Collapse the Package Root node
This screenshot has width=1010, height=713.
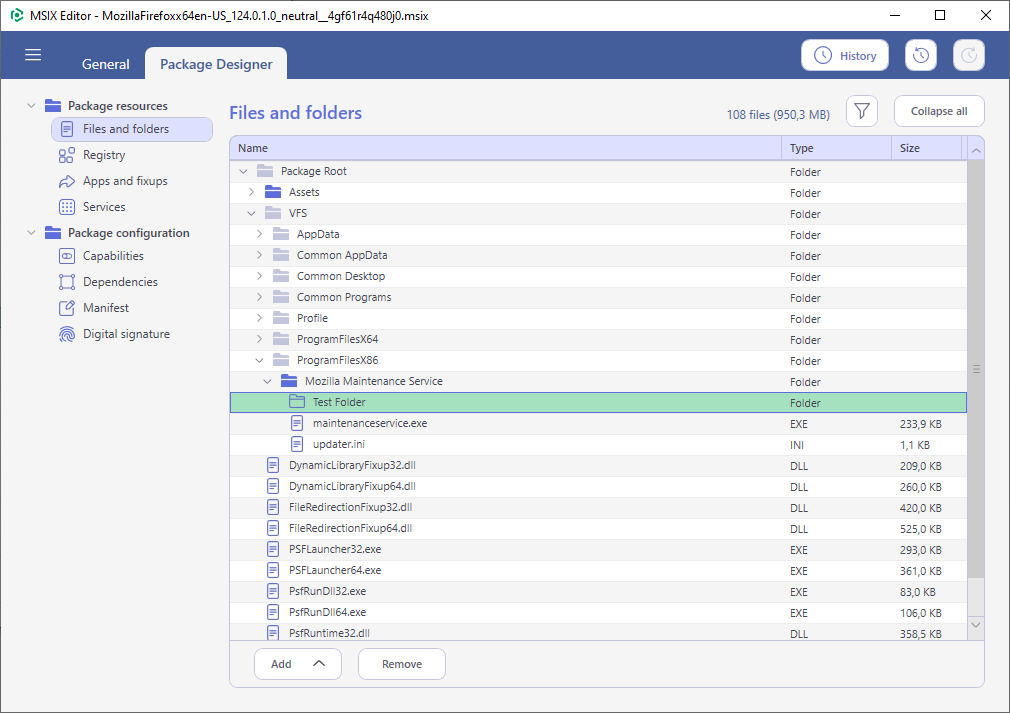243,171
